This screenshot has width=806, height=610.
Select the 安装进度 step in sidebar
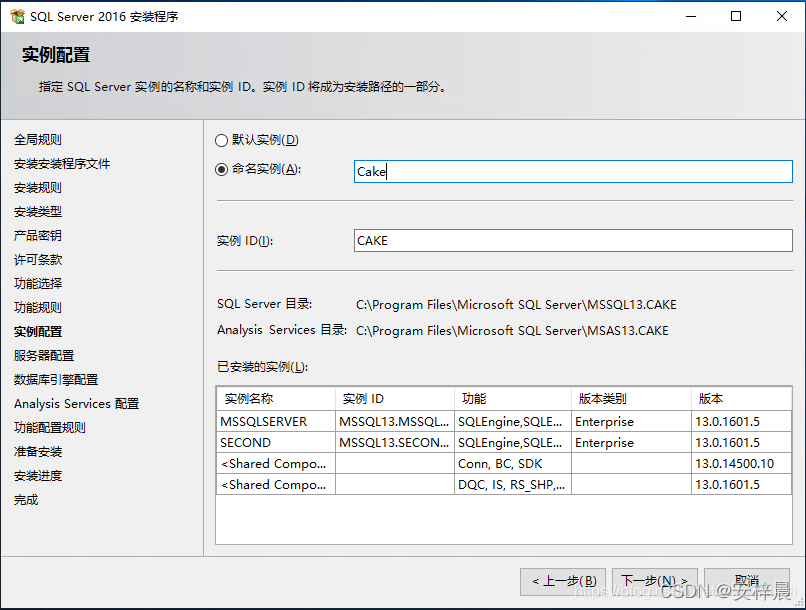(38, 476)
